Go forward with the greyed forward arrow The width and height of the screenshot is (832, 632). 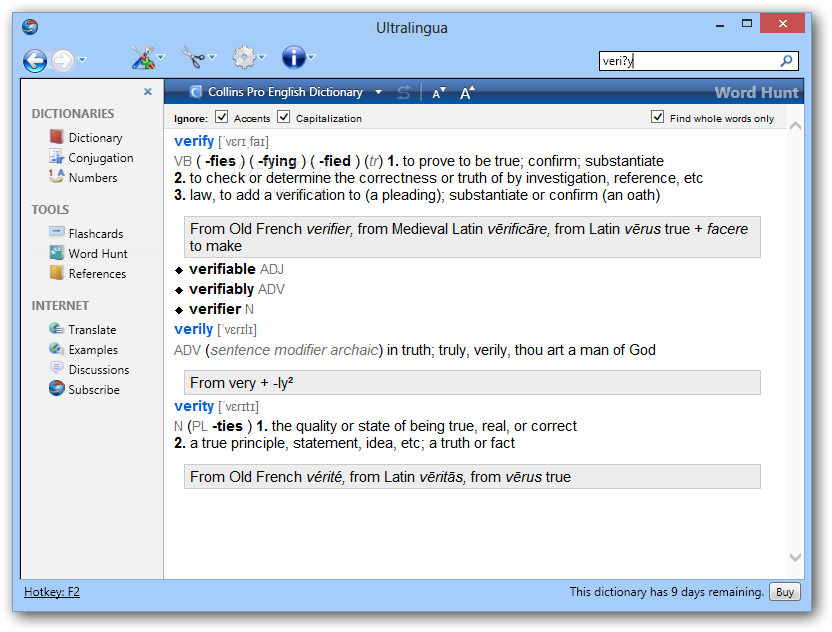pyautogui.click(x=63, y=60)
